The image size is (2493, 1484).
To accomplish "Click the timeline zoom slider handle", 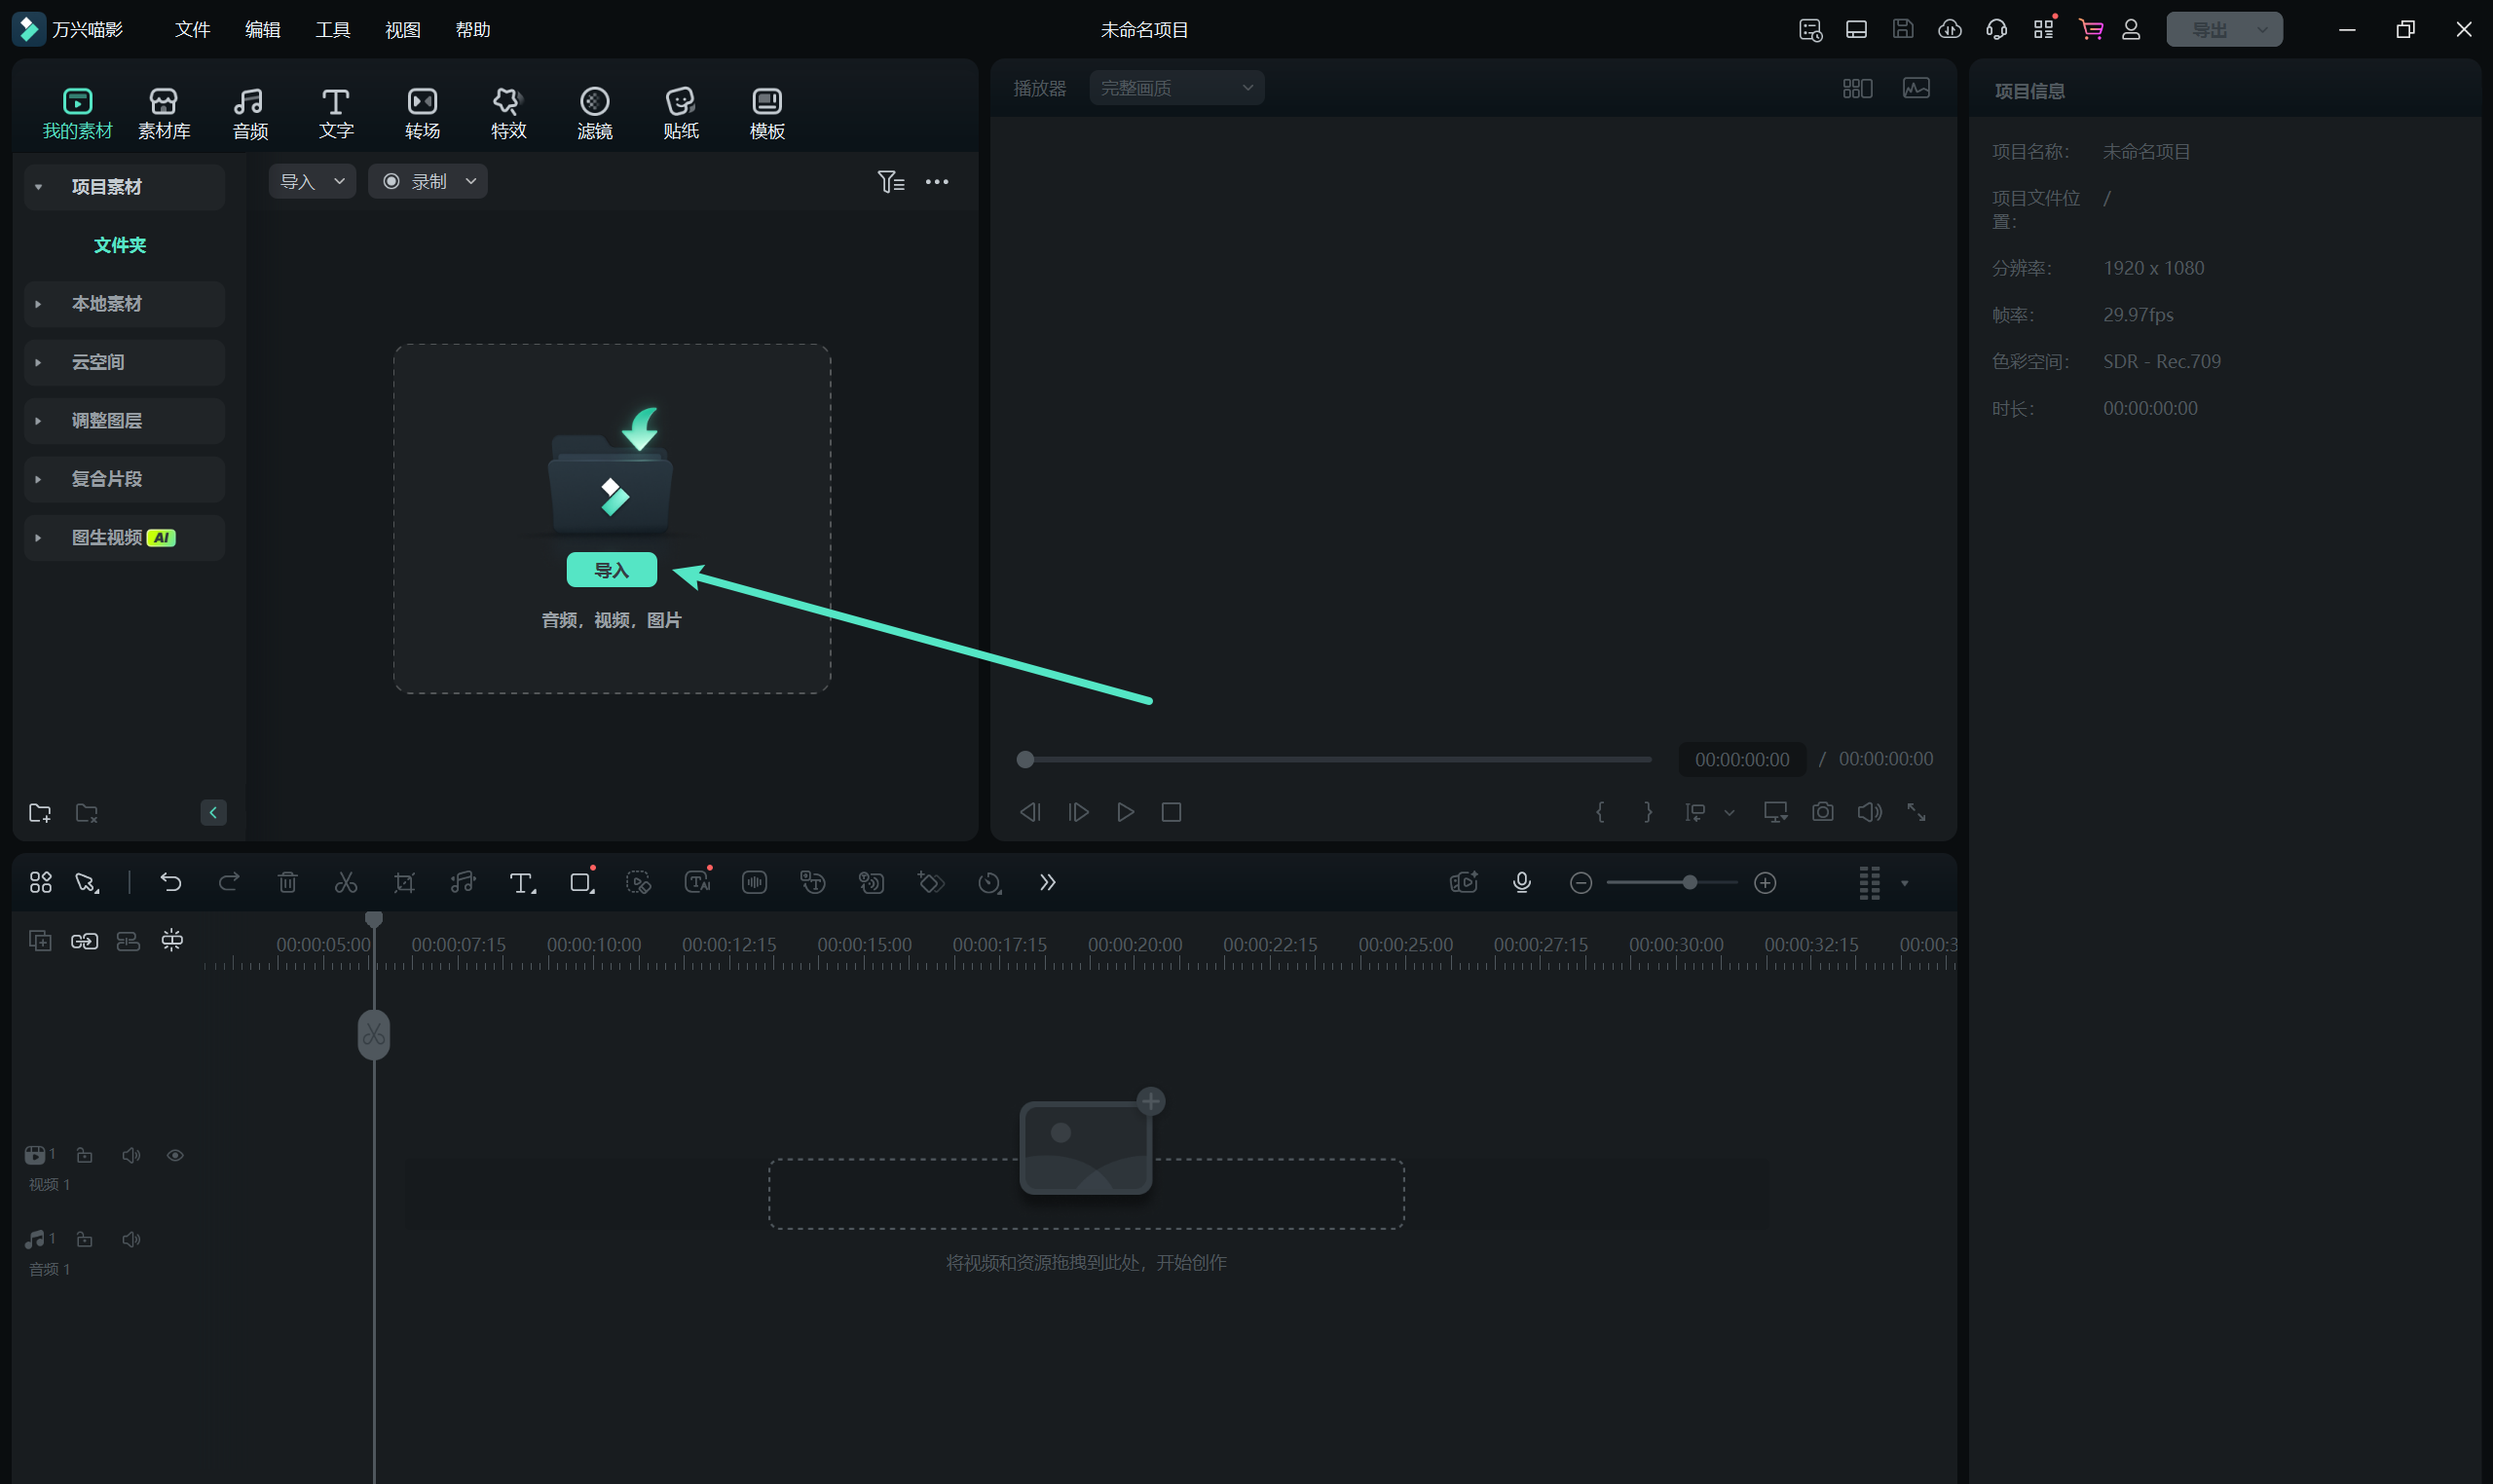I will click(x=1689, y=882).
